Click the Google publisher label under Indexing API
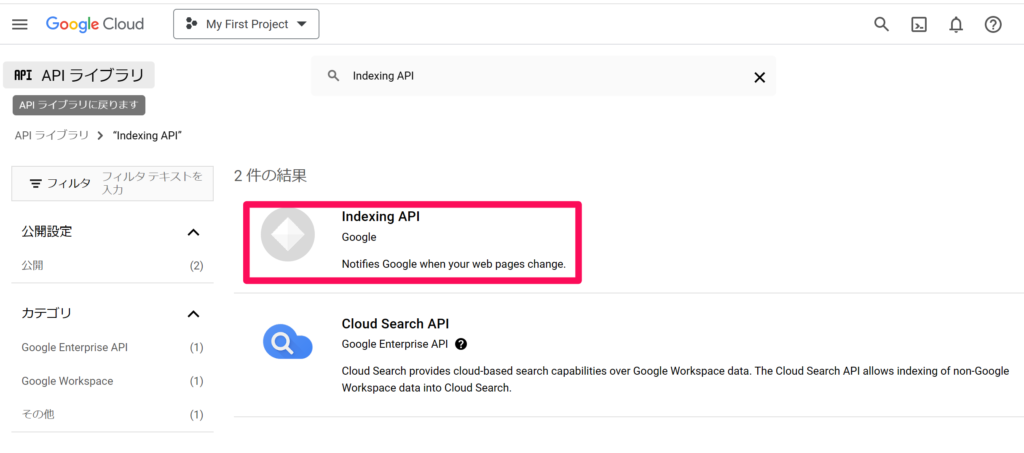 359,237
